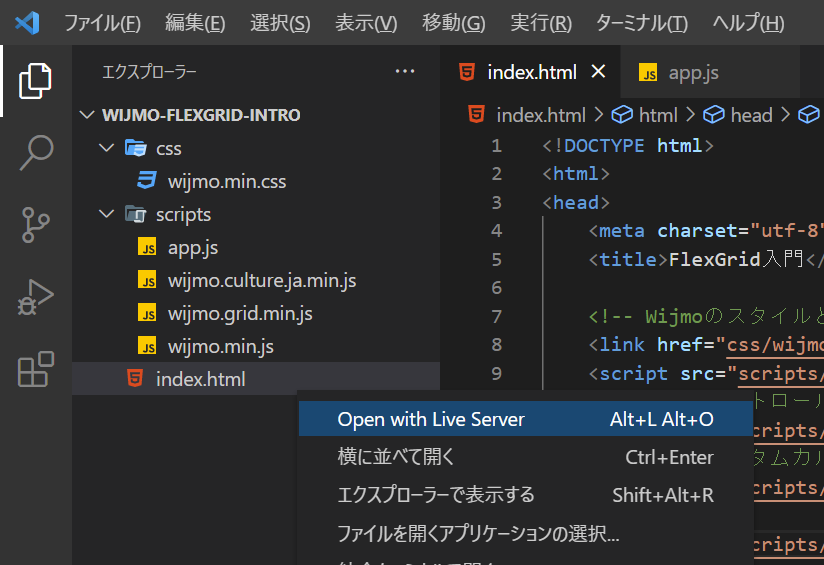Choose Open with Live Server from context menu
Image resolution: width=824 pixels, height=565 pixels.
point(526,419)
